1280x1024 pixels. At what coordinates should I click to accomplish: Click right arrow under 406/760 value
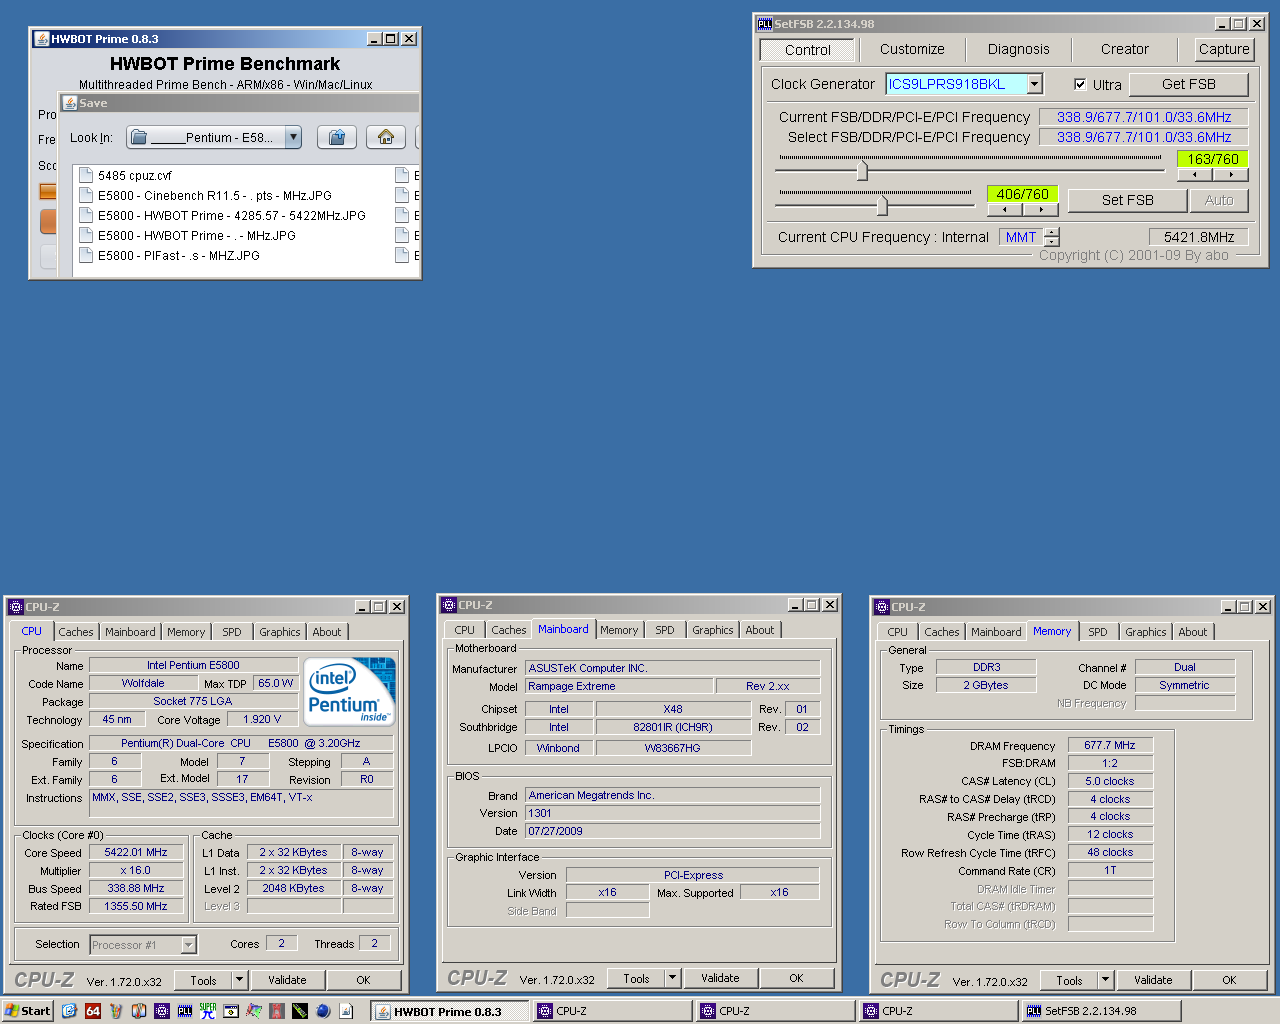[x=1040, y=209]
